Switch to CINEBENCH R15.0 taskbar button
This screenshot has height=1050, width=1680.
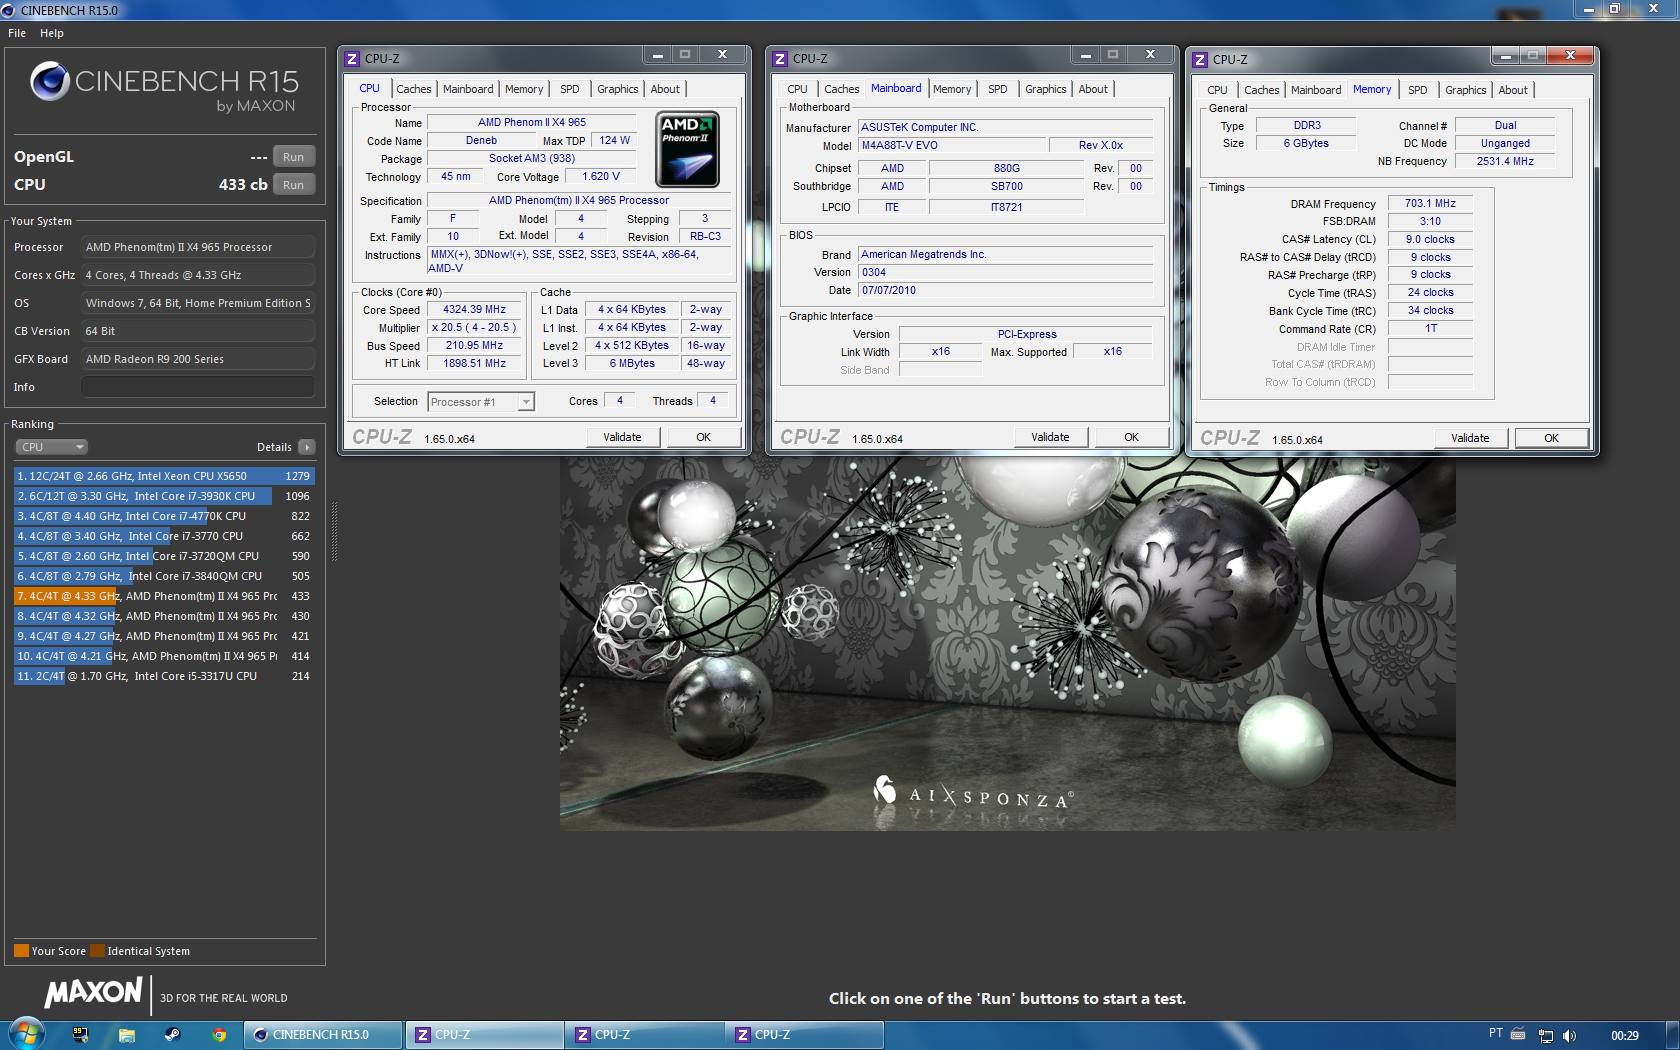click(323, 1035)
